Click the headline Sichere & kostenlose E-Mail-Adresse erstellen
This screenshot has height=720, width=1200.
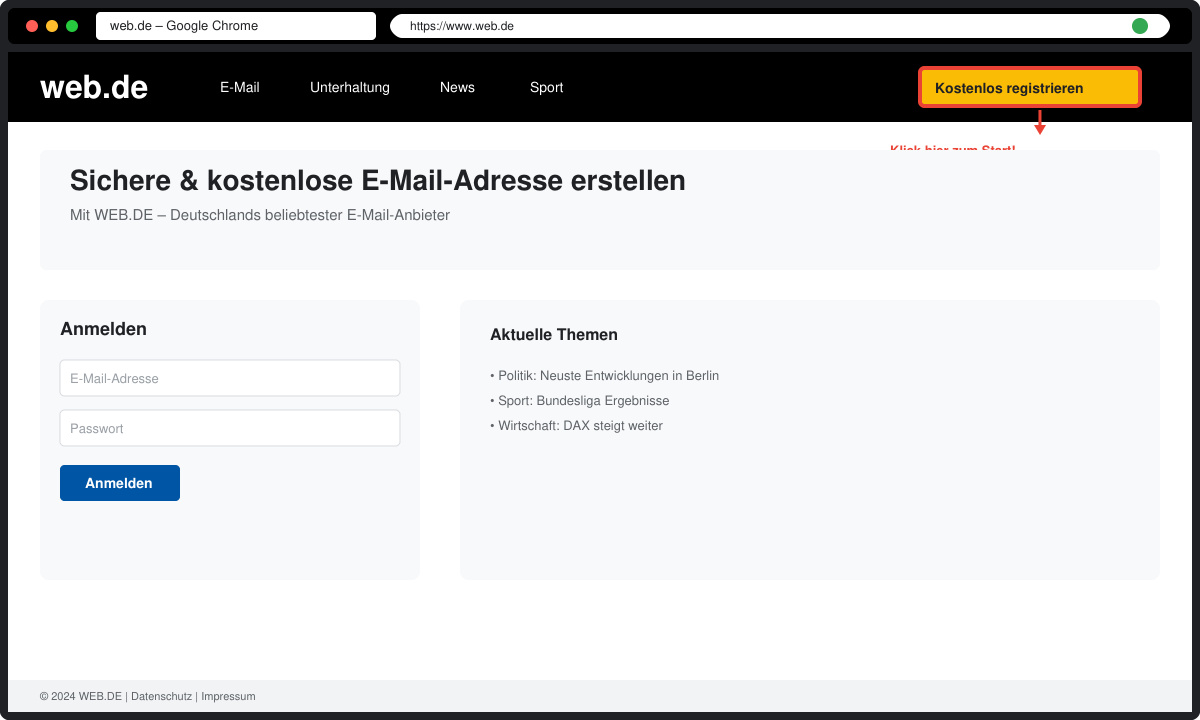[x=378, y=181]
